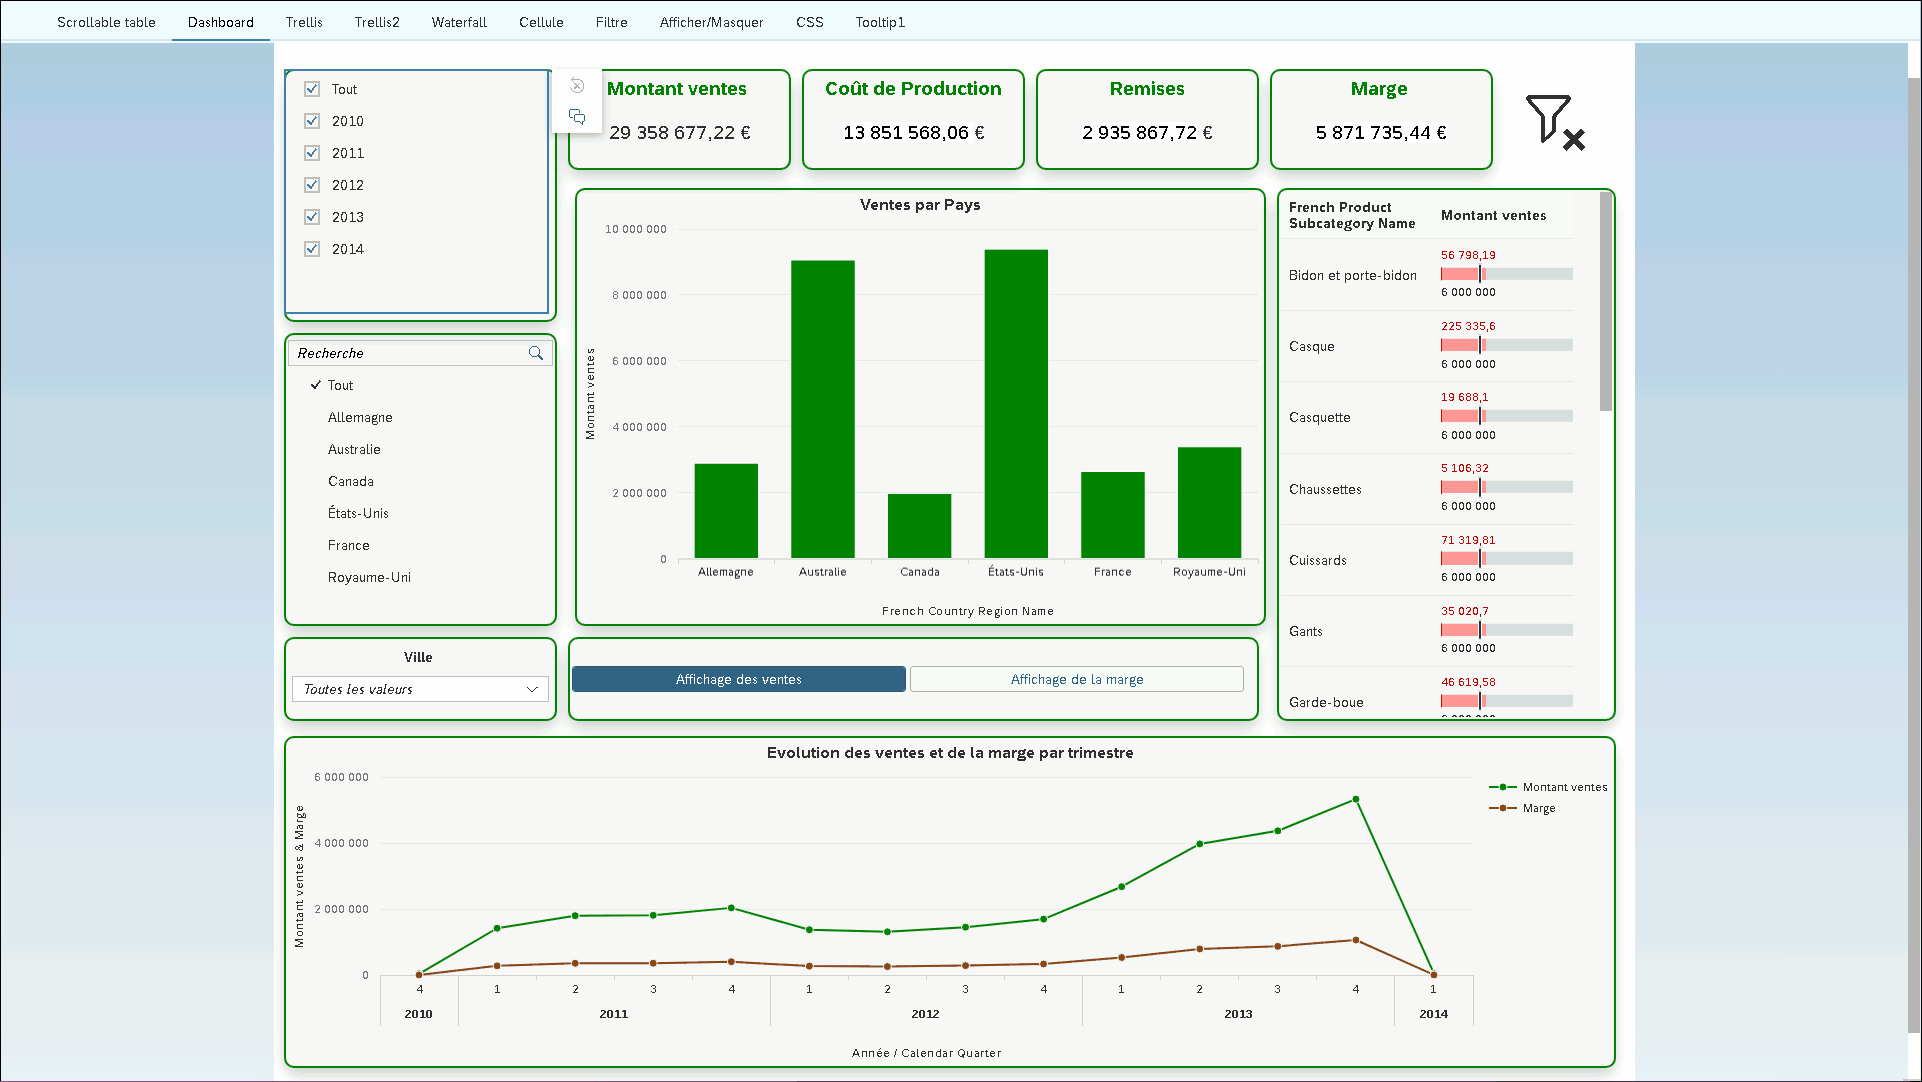
Task: Uncheck the Tout checkbox in year filter
Action: [312, 89]
